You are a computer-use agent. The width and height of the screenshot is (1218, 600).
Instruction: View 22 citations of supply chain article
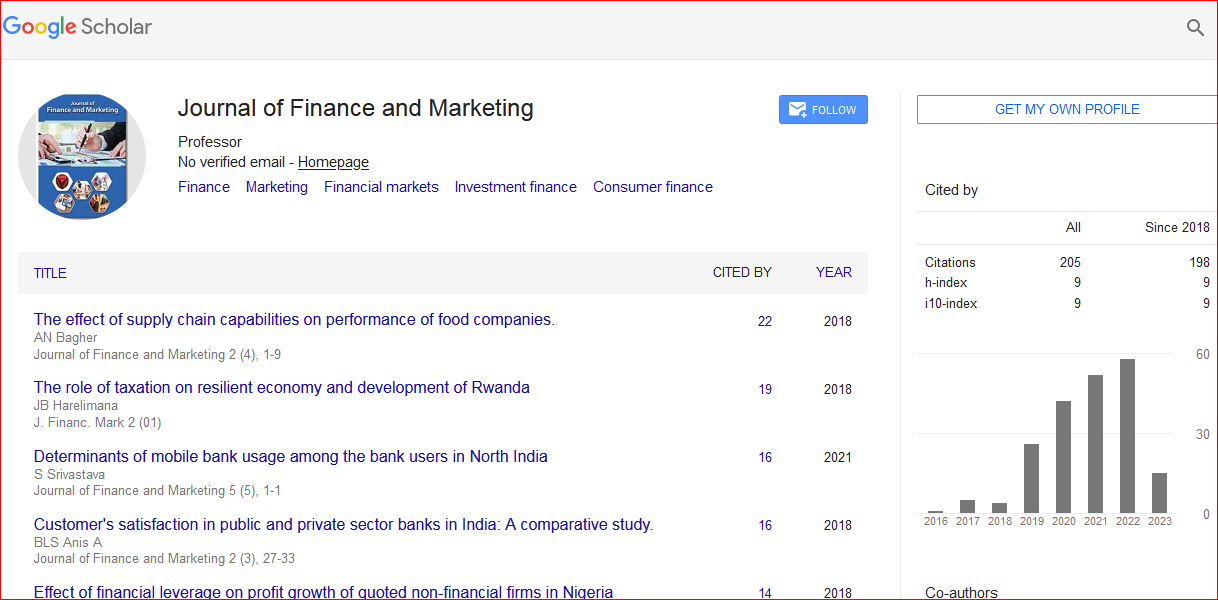pyautogui.click(x=765, y=322)
